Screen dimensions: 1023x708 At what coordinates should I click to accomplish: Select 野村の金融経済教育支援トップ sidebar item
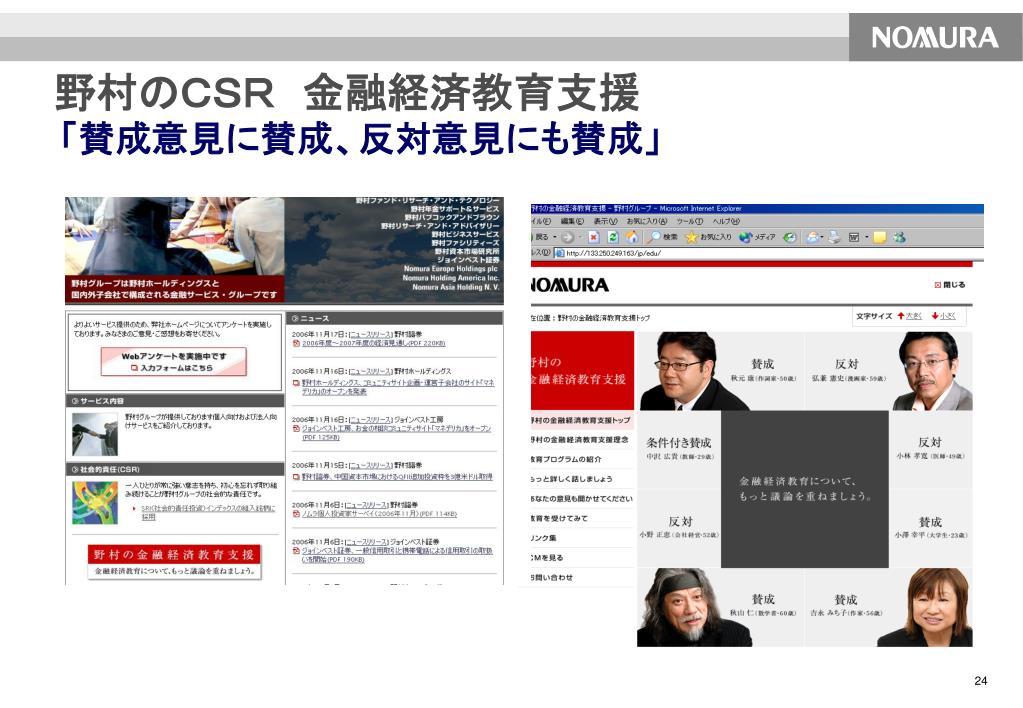pyautogui.click(x=581, y=420)
